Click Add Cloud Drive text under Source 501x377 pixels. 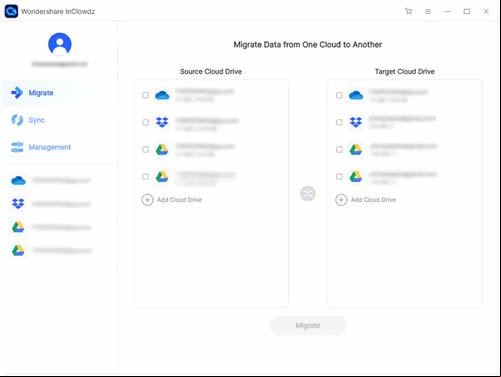179,200
